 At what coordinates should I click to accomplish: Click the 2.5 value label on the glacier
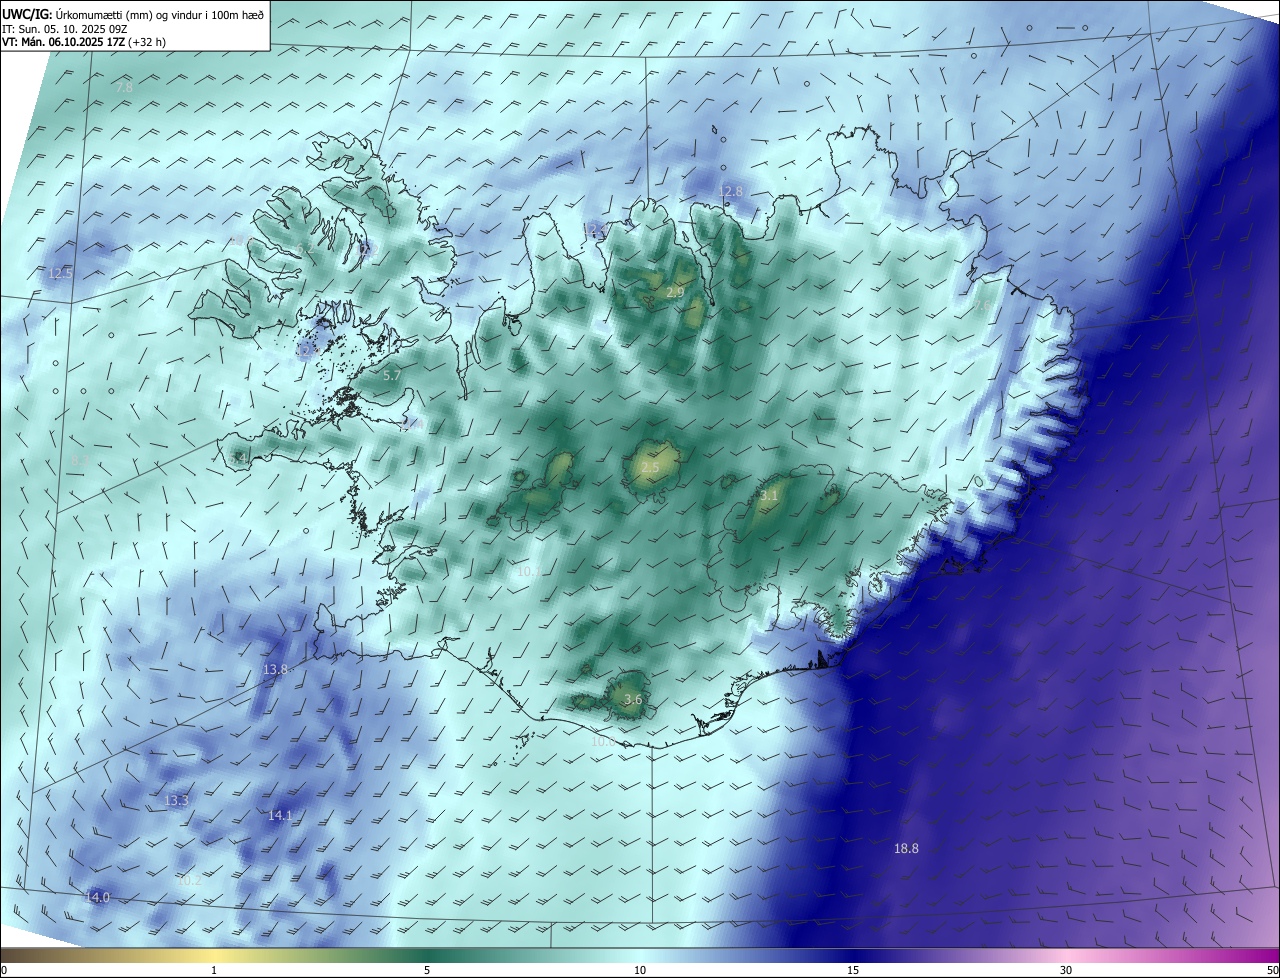tap(650, 467)
